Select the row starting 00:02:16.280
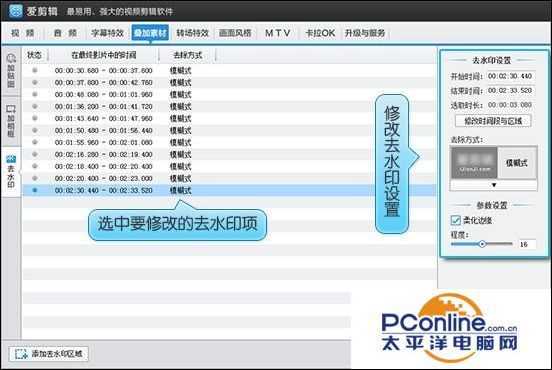552x370 pixels. 229,154
